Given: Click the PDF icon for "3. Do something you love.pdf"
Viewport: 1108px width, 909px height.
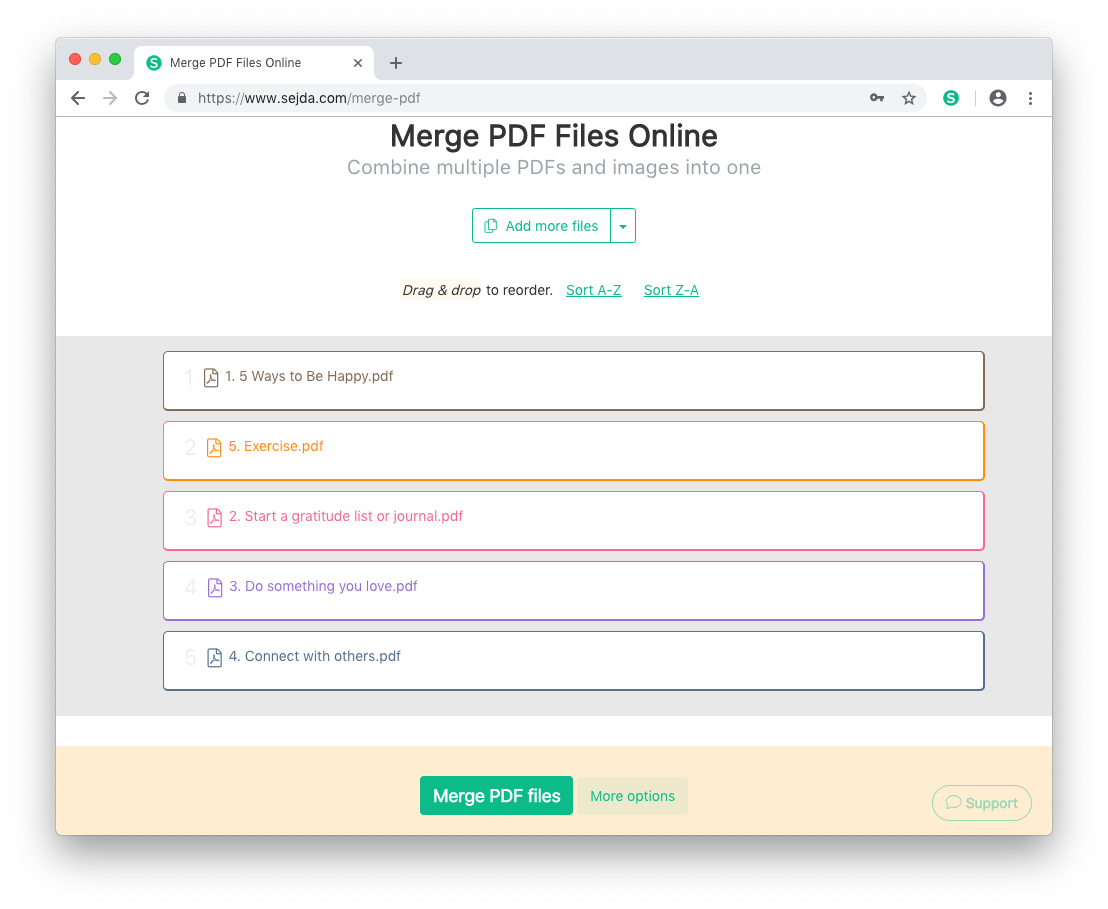Looking at the screenshot, I should 214,587.
